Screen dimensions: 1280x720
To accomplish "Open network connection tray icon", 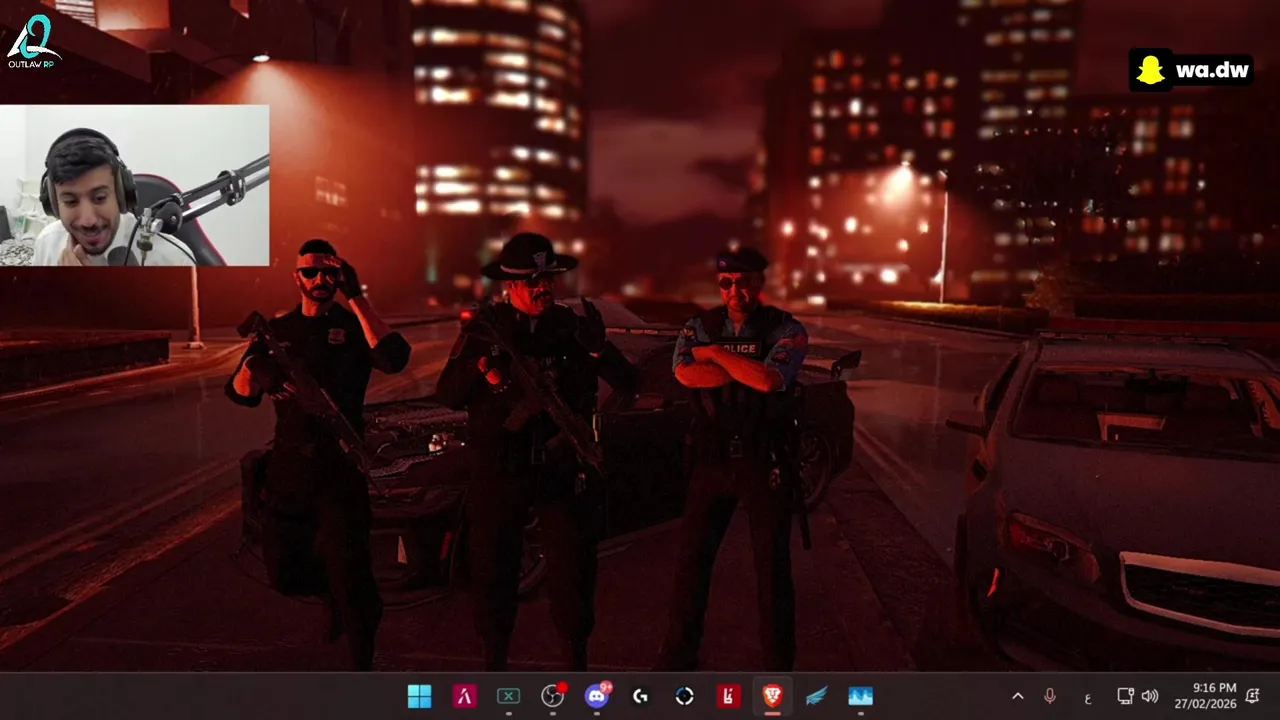I will click(1125, 696).
